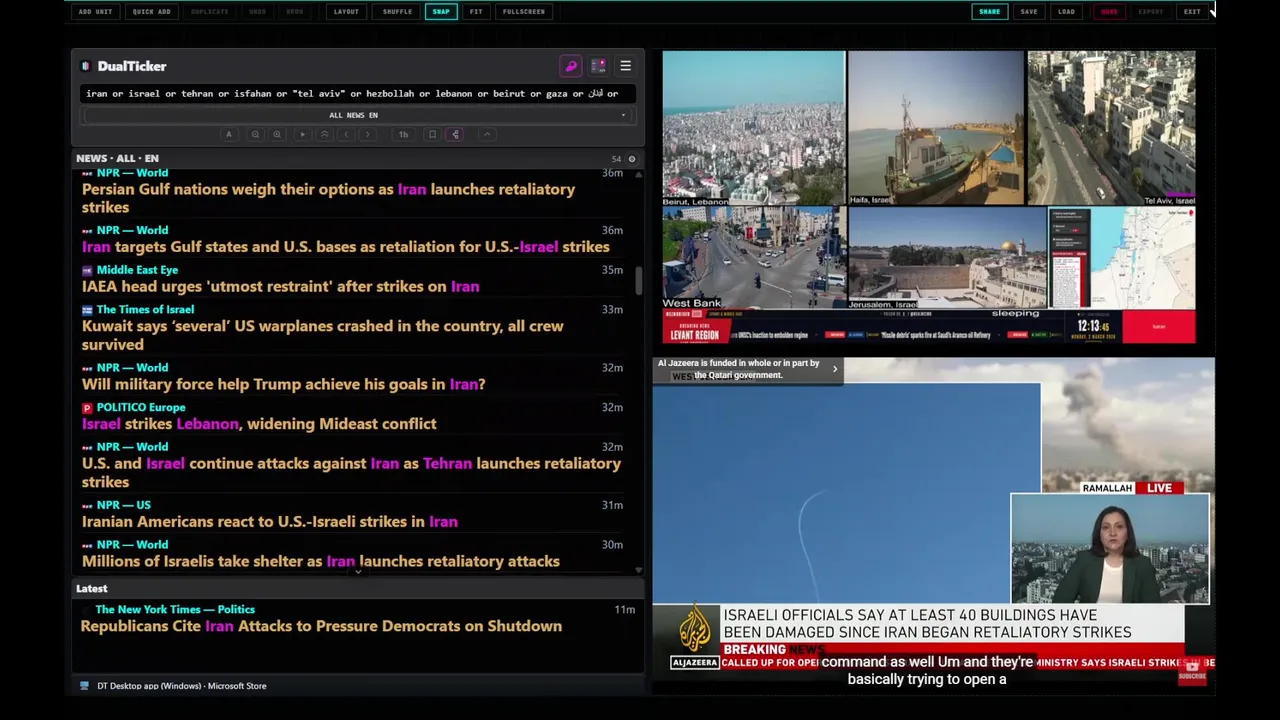This screenshot has height=720, width=1280.
Task: Click the YouTube Subscribe icon
Action: pos(1192,671)
